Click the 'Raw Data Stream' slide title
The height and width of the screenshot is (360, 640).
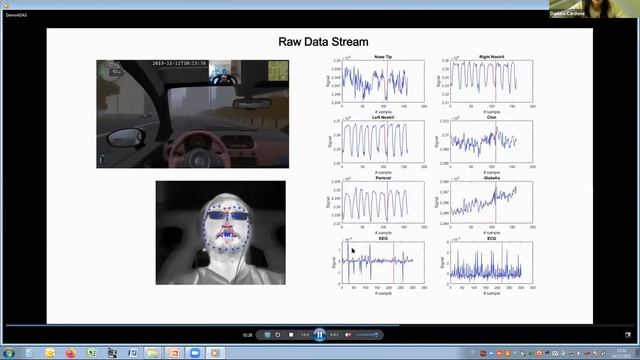coord(323,42)
